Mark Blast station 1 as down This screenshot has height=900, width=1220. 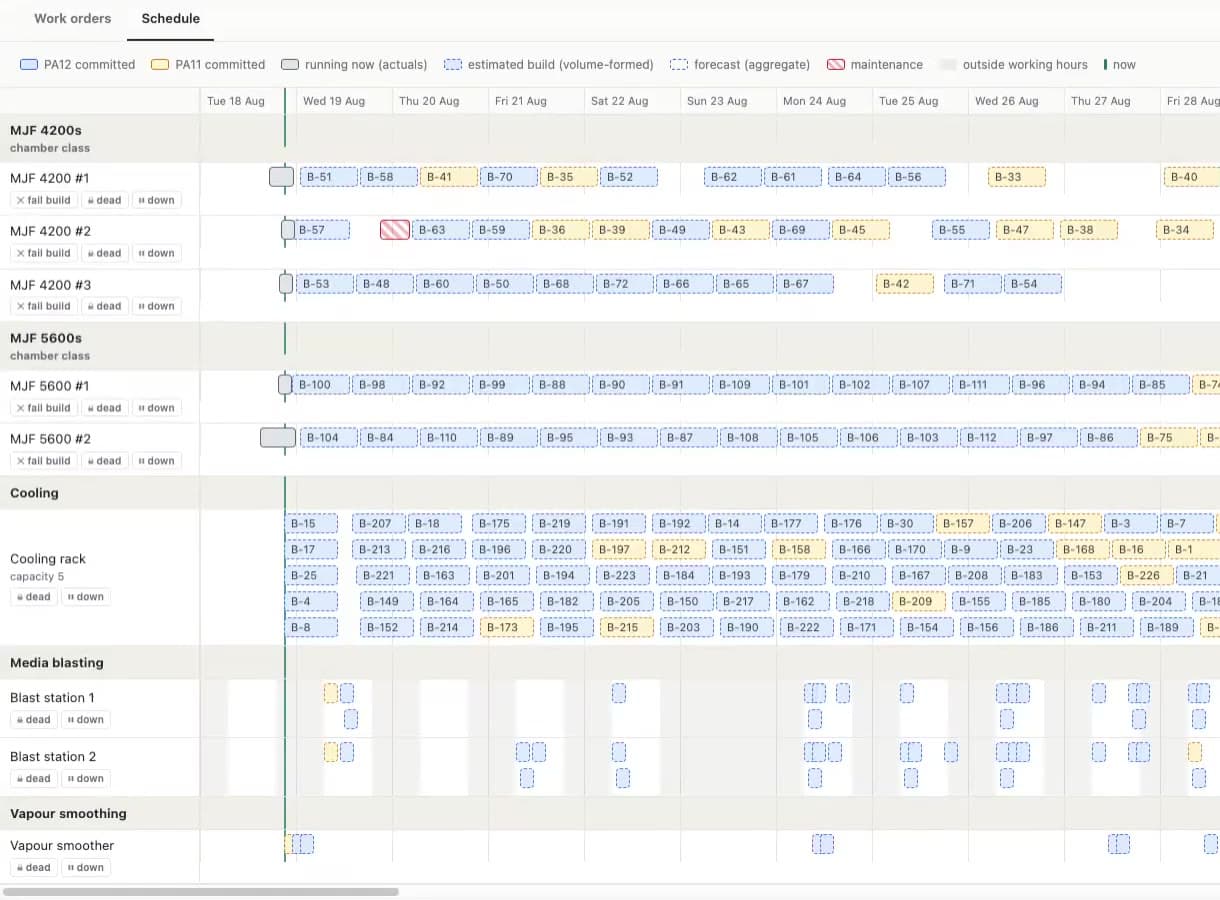(x=86, y=720)
